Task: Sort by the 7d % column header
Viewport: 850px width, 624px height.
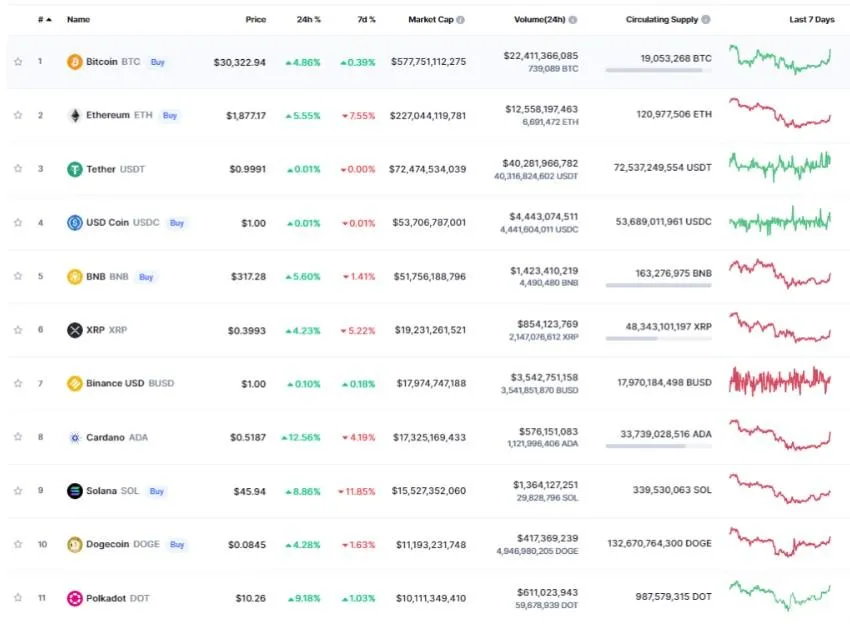Action: pyautogui.click(x=364, y=19)
